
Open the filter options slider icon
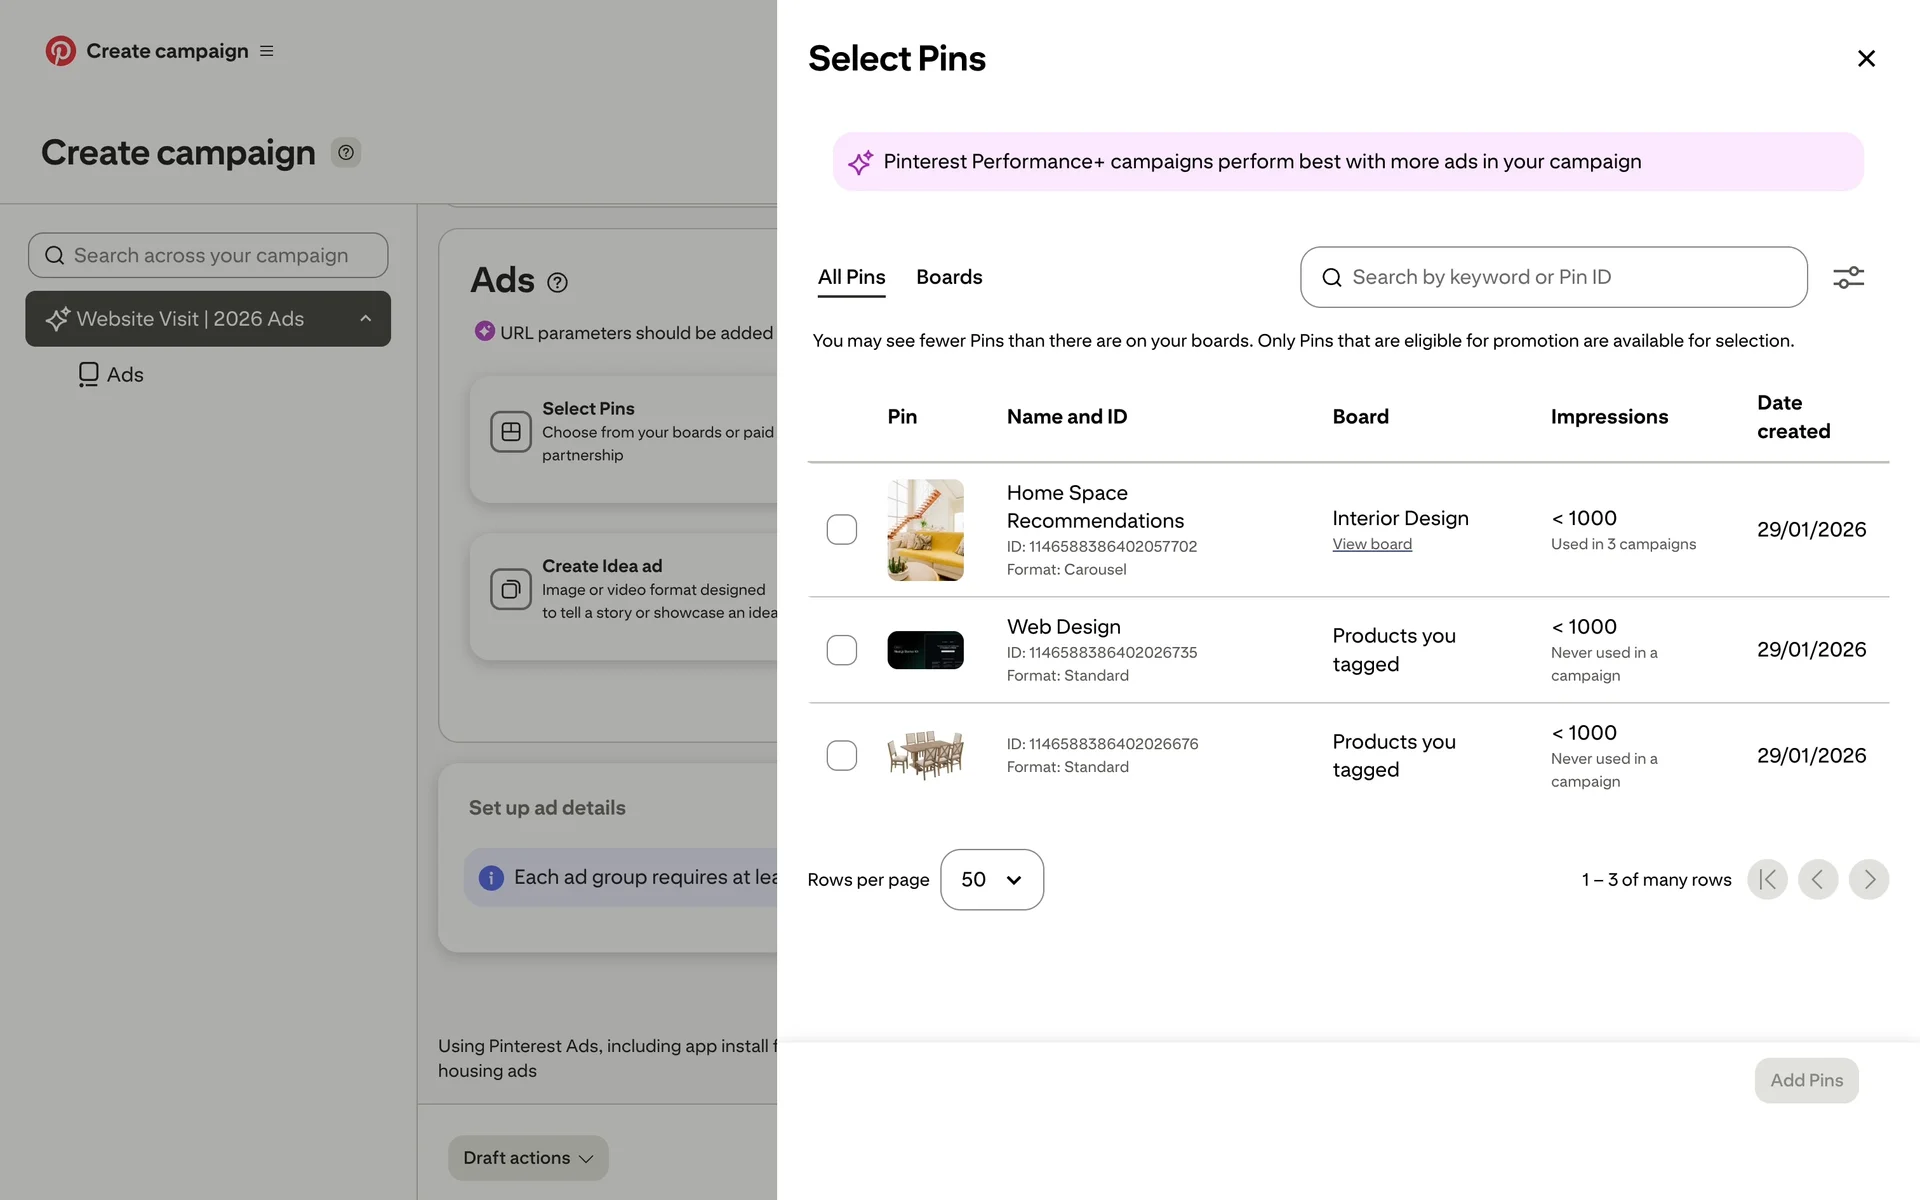click(1848, 277)
